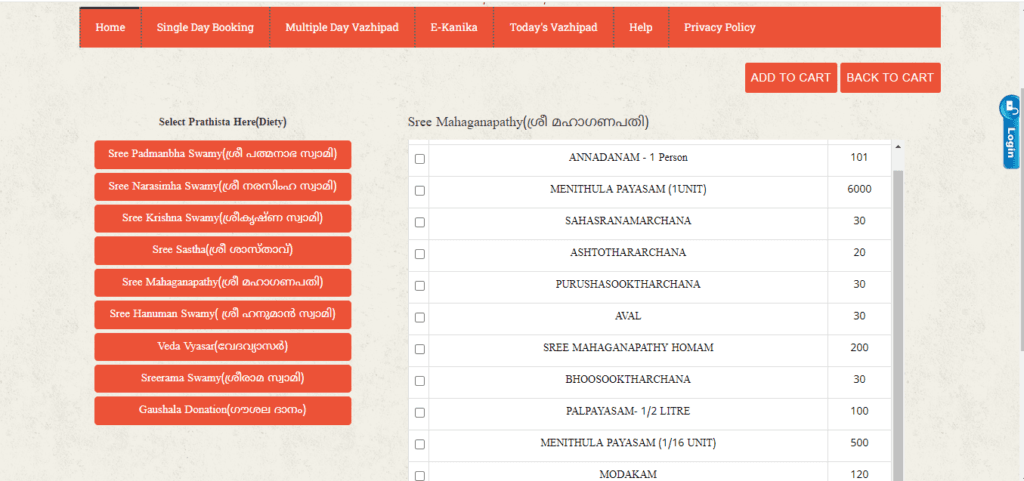Check the SAHASRANAMARCHANA offering box
The image size is (1024, 481).
pyautogui.click(x=420, y=222)
